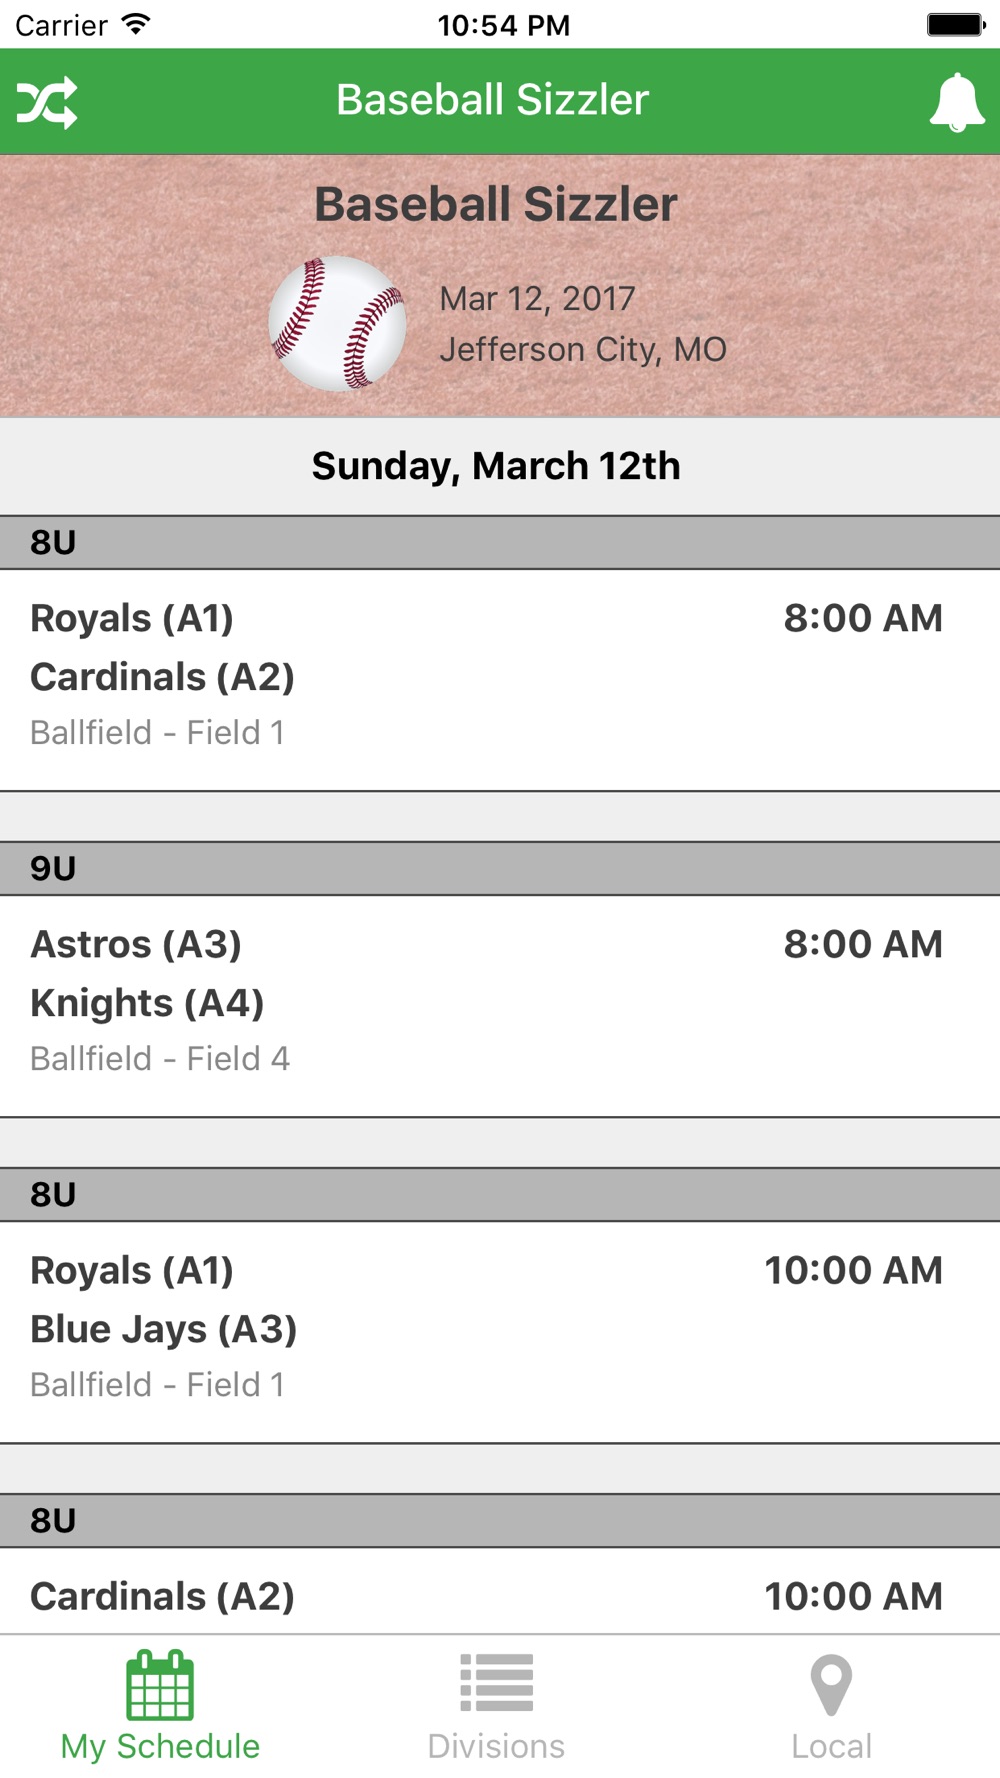The image size is (1000, 1778).
Task: Tap the Local map pin icon
Action: [x=831, y=1685]
